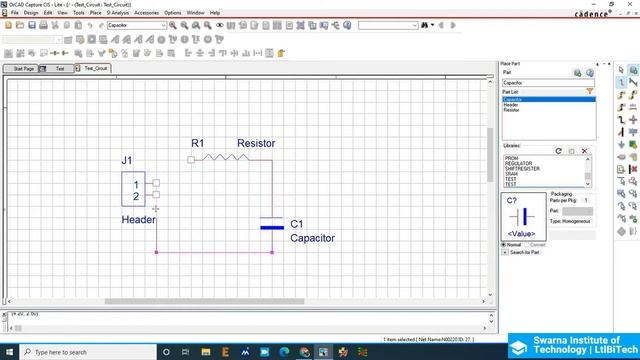Switch to the Start Page tab

click(x=21, y=69)
